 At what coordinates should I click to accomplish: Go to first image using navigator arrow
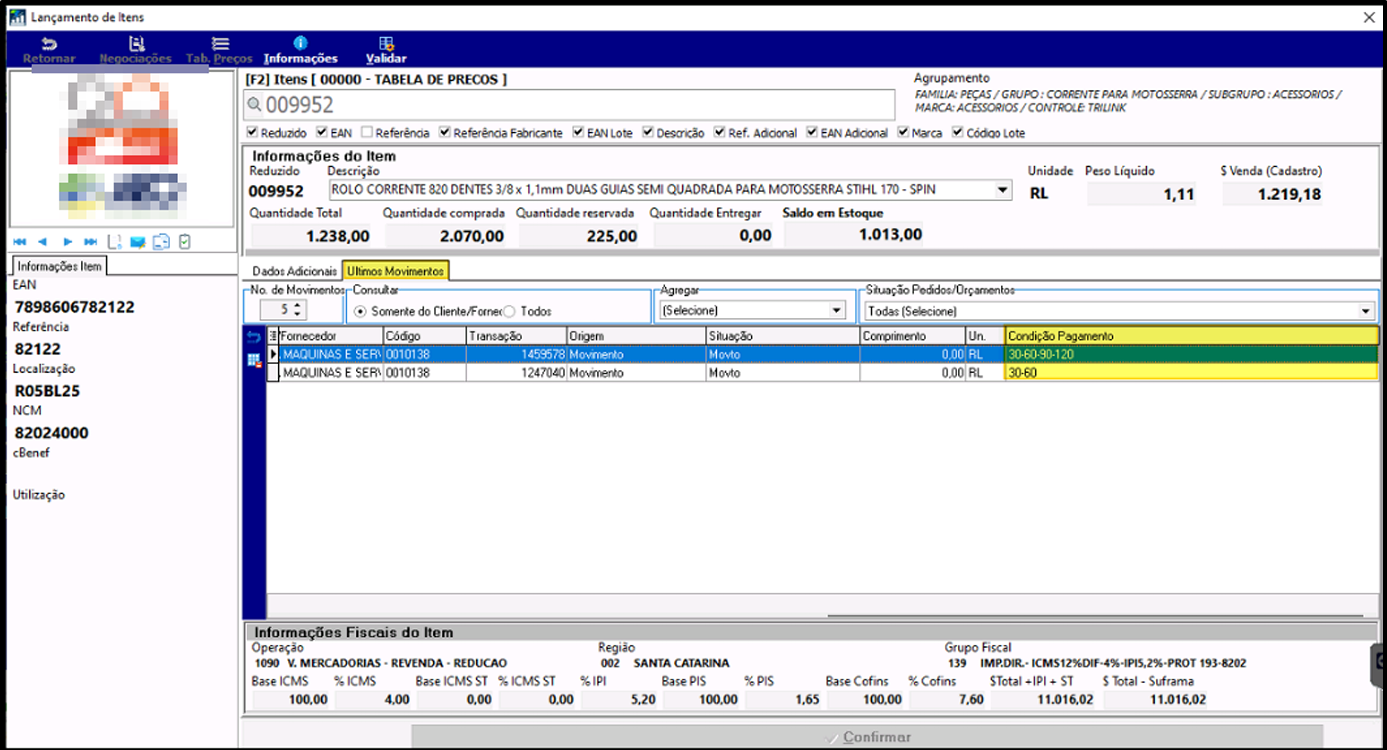20,242
